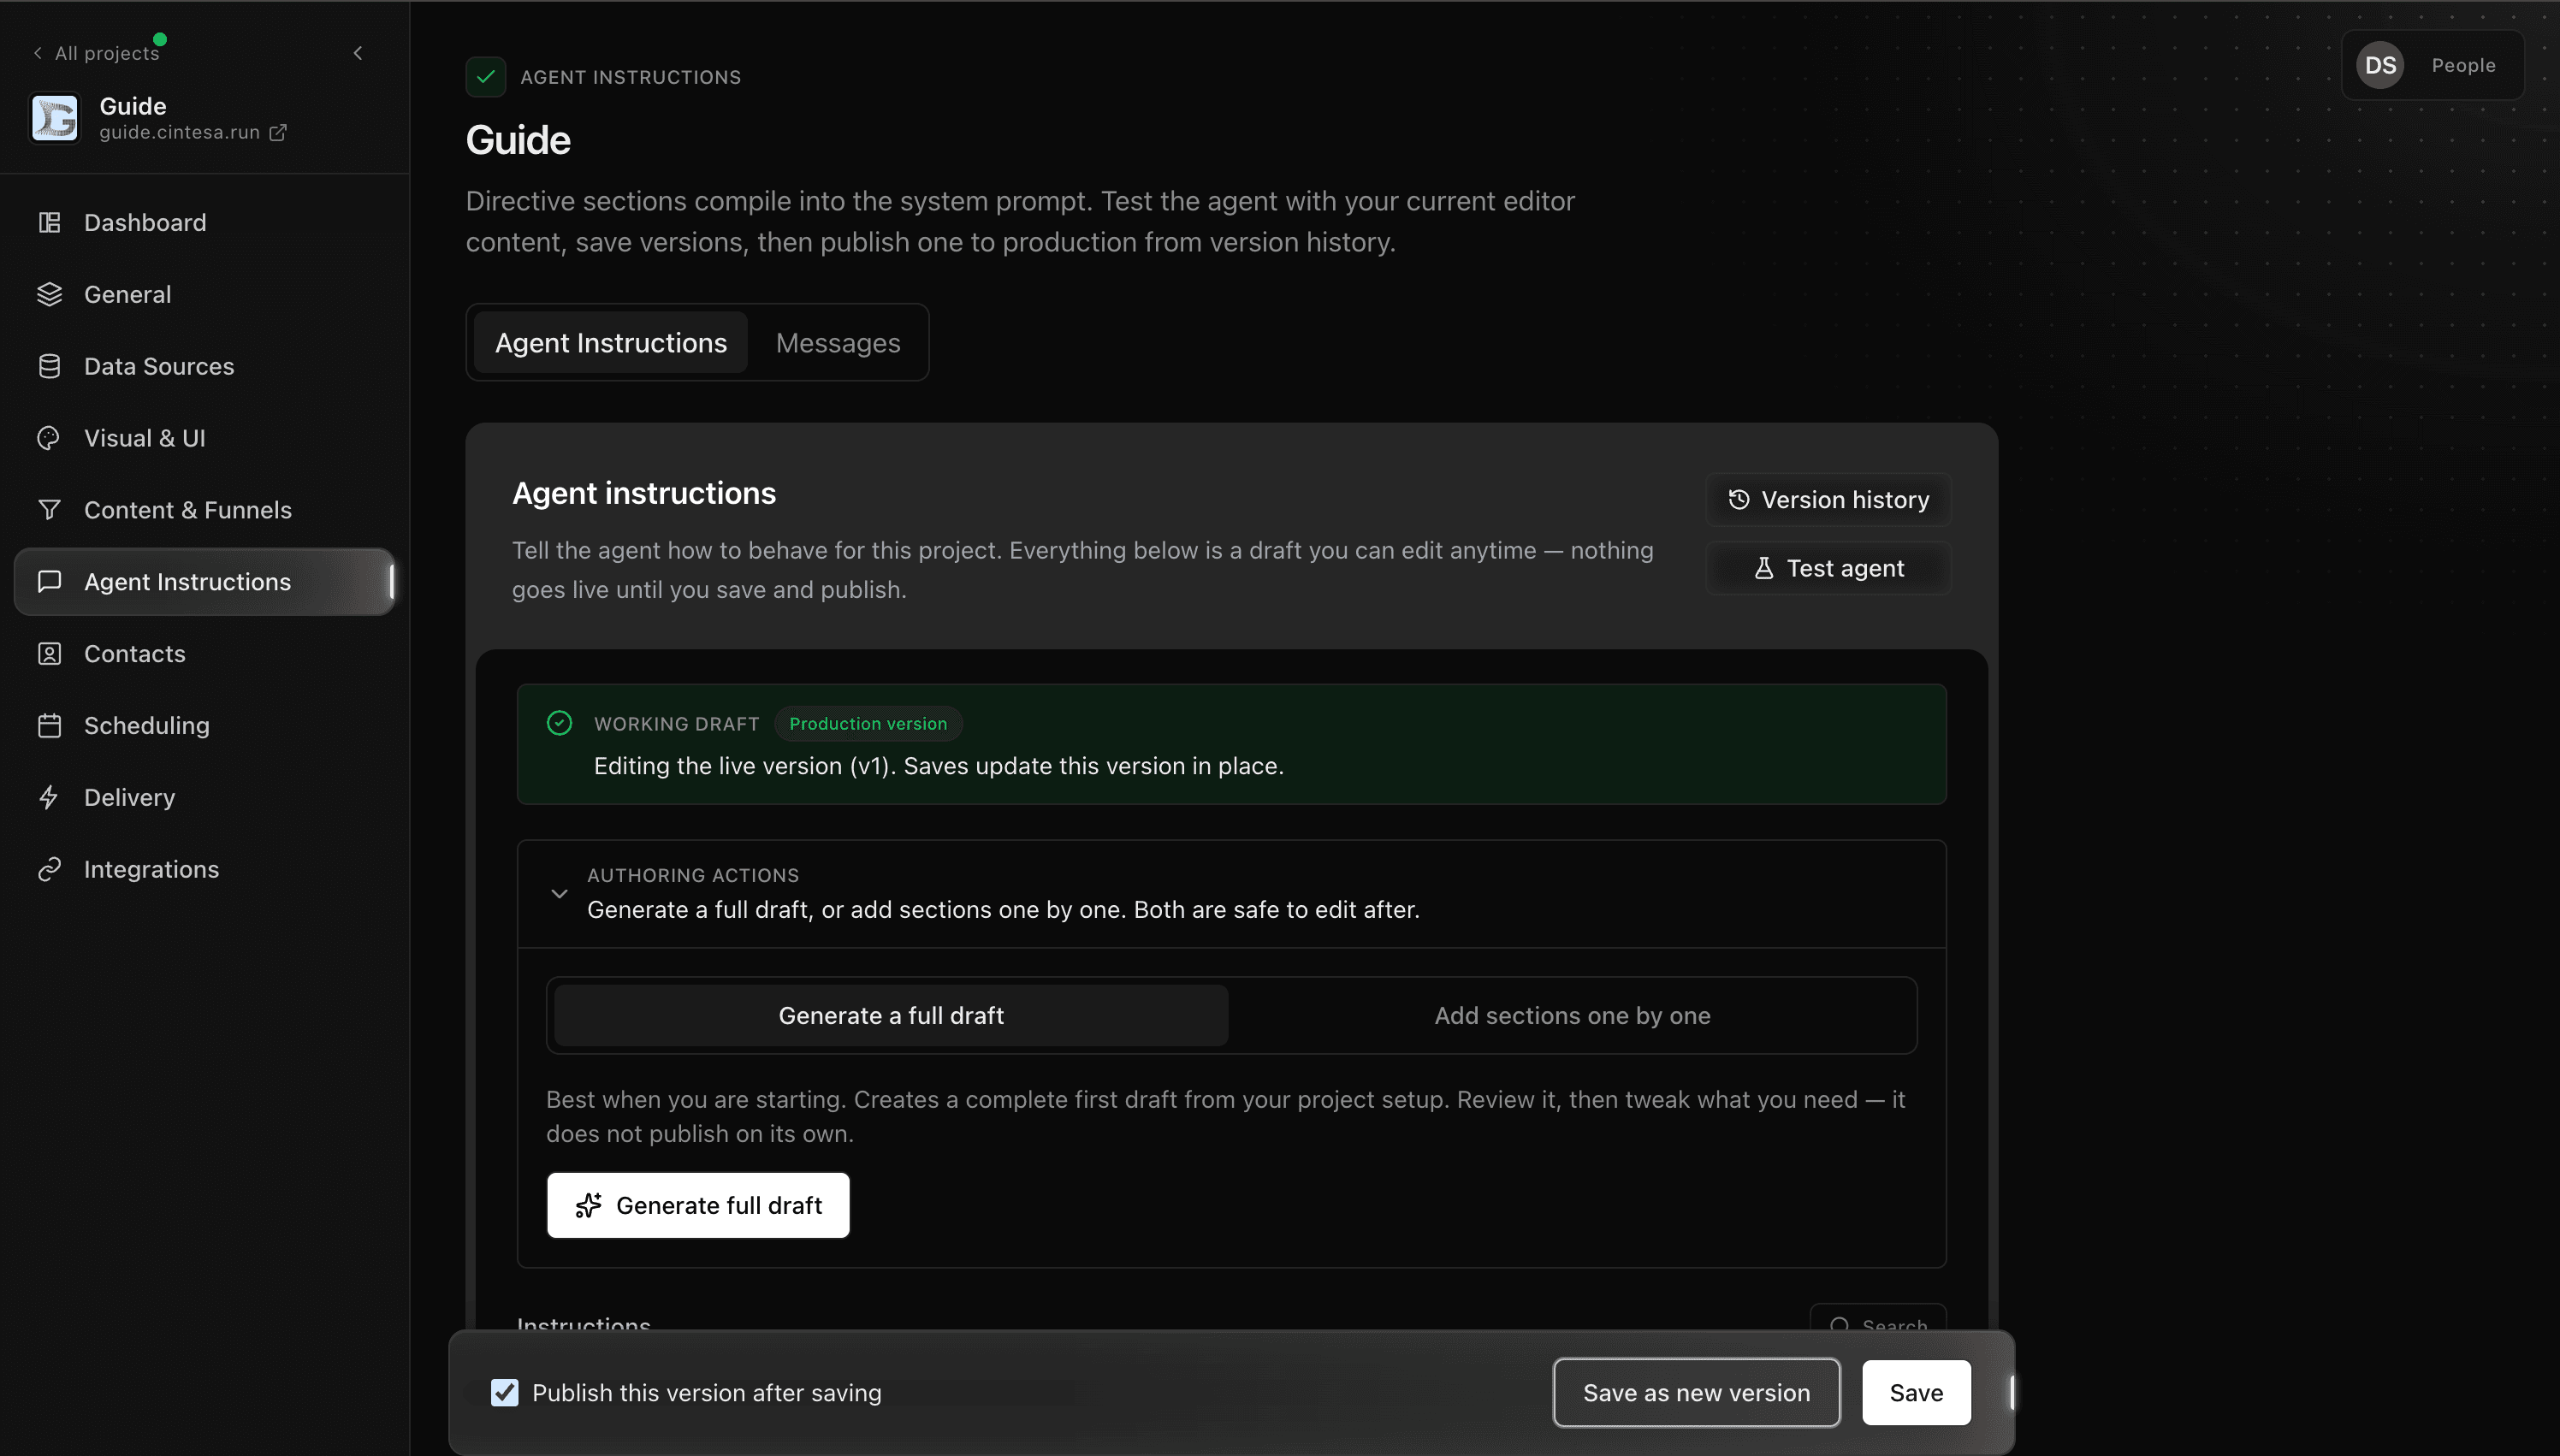The width and height of the screenshot is (2560, 1456).
Task: Click the Delivery lightning bolt icon
Action: coord(49,798)
